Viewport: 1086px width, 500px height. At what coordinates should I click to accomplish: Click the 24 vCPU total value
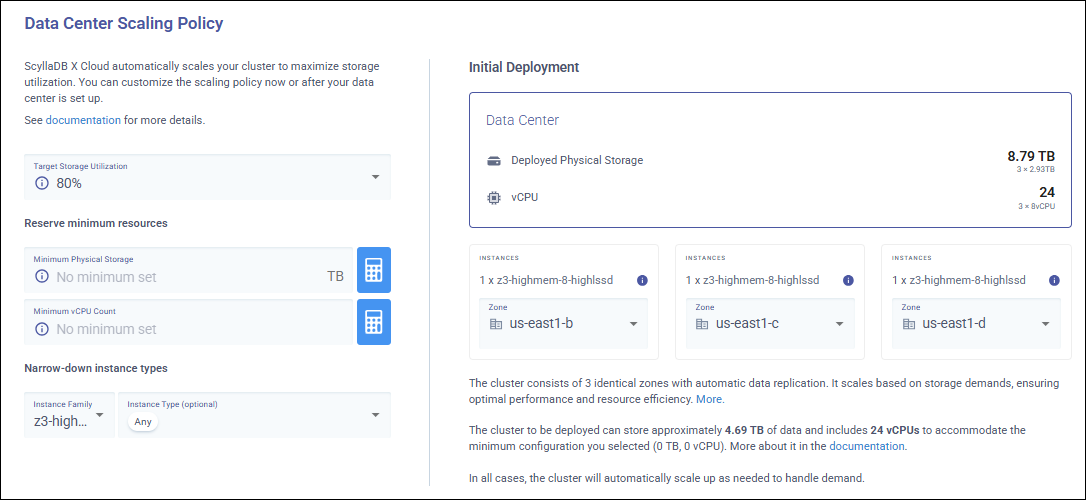pyautogui.click(x=1047, y=193)
